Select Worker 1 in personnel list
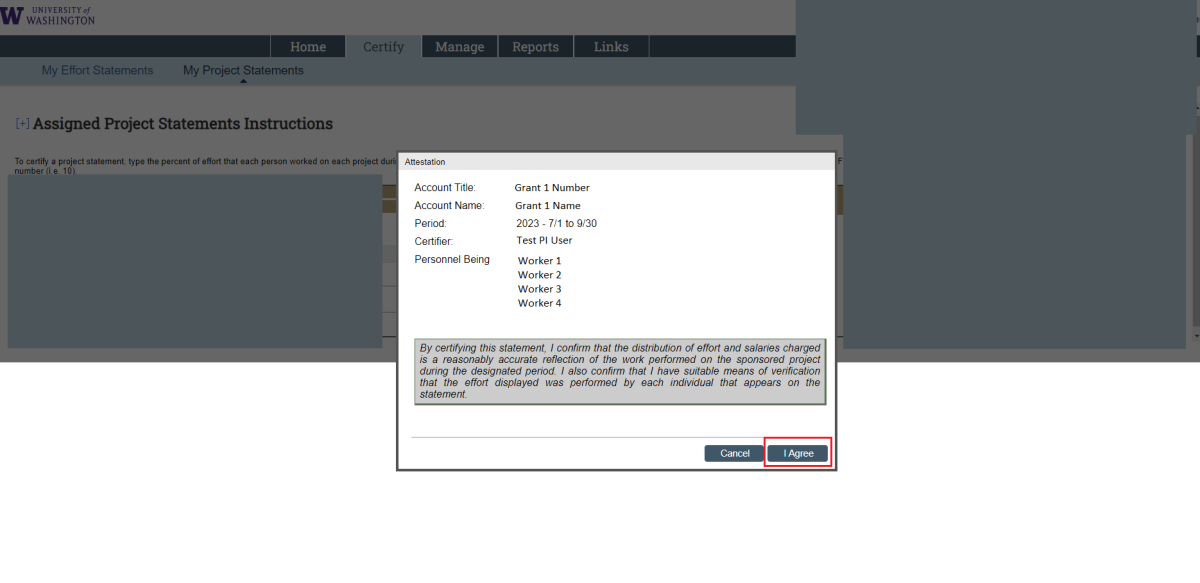This screenshot has width=1200, height=583. (539, 261)
